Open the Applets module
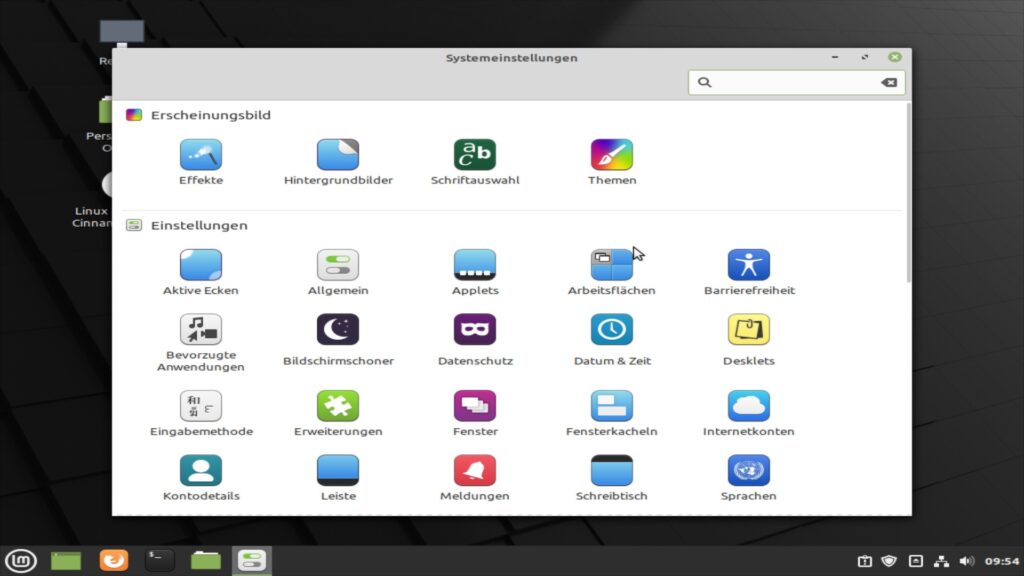 pyautogui.click(x=475, y=272)
